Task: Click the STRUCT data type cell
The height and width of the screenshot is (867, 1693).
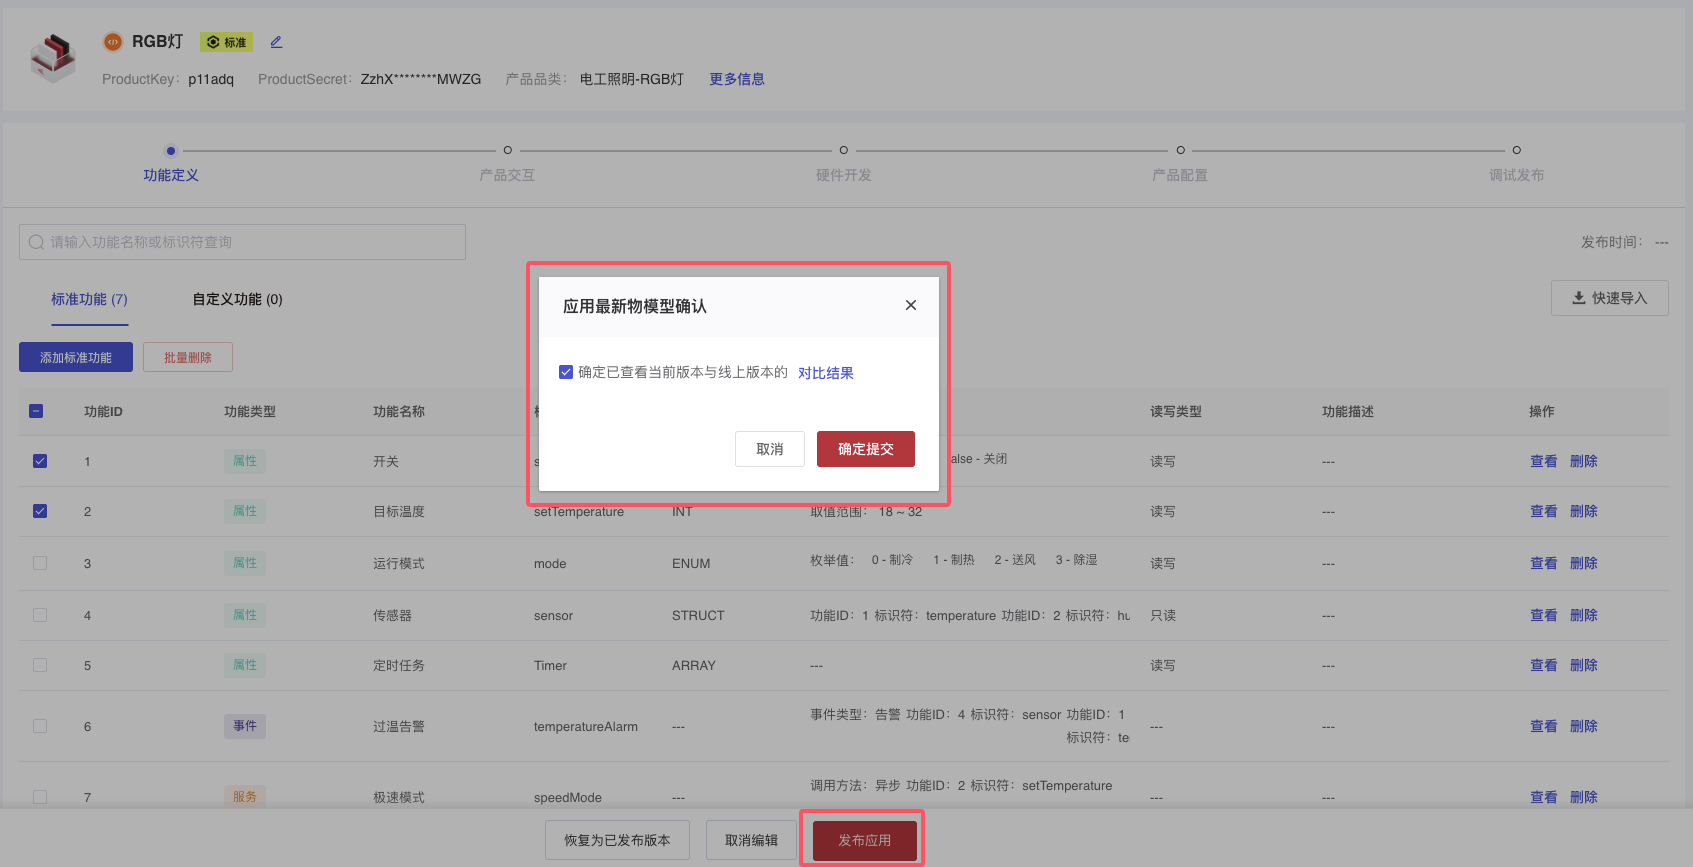Action: pos(698,616)
